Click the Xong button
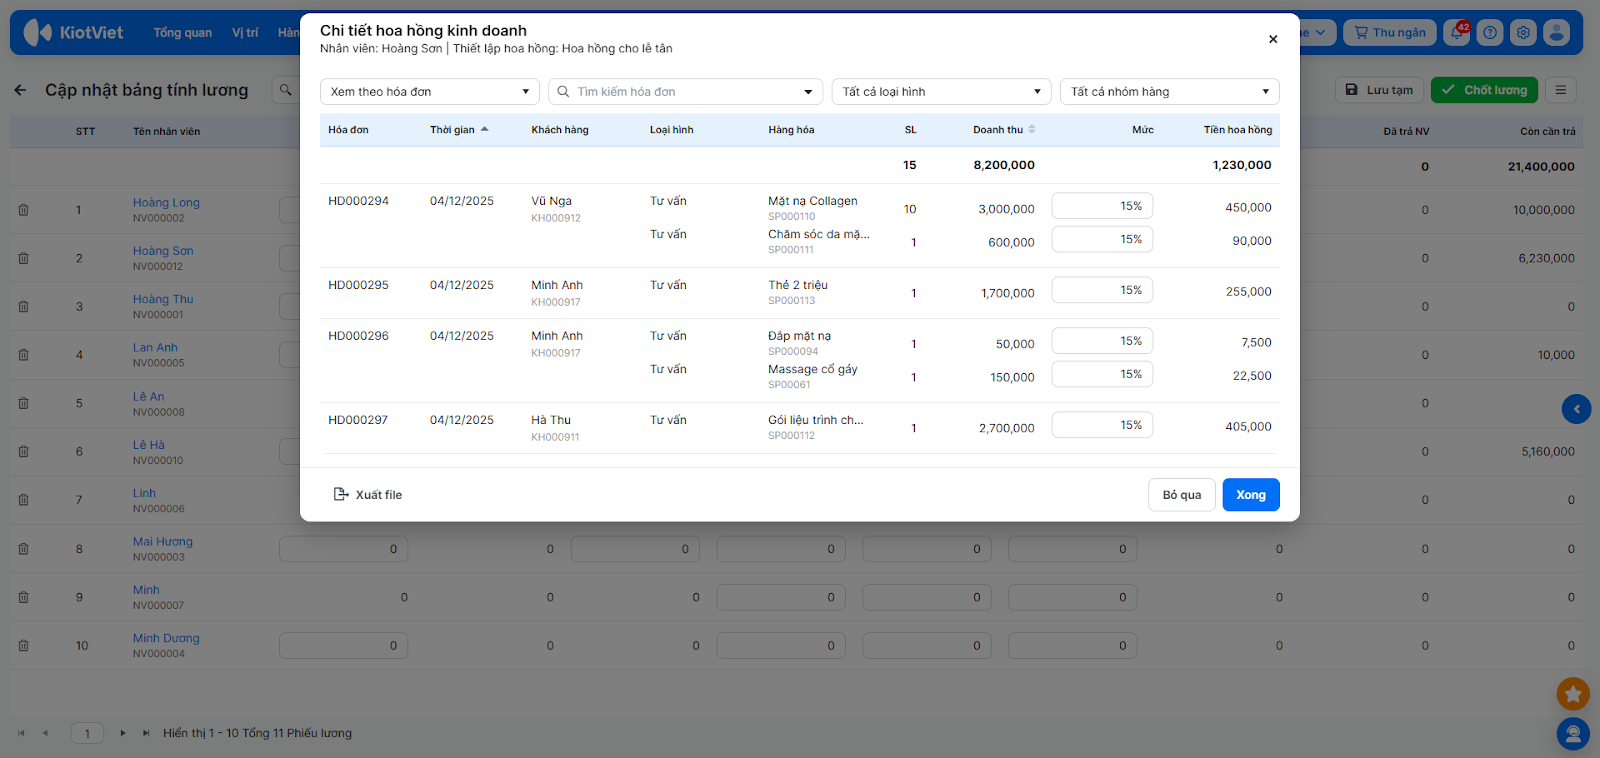Viewport: 1600px width, 758px height. (1250, 495)
